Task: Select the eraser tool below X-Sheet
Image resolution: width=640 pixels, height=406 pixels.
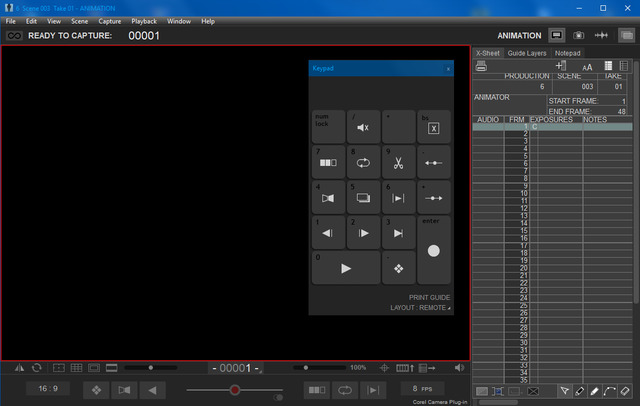Action: pyautogui.click(x=625, y=390)
